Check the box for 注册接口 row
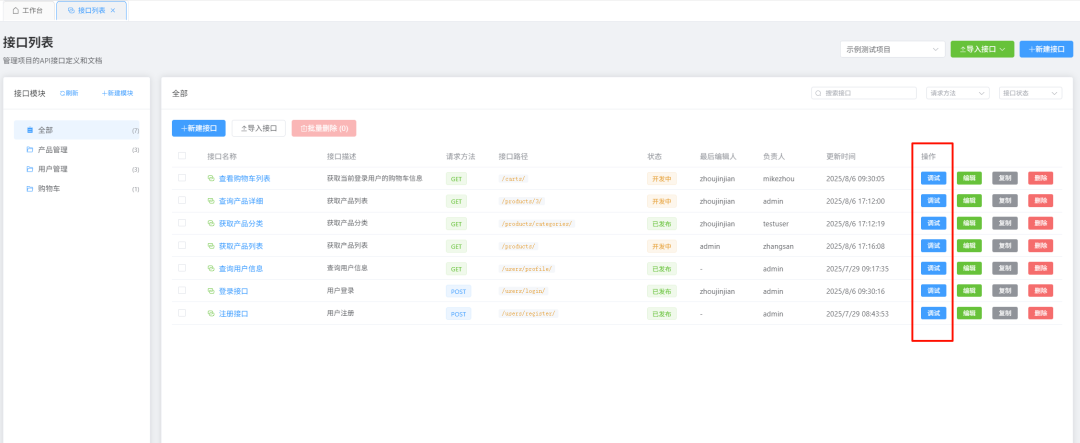The width and height of the screenshot is (1080, 443). tap(182, 313)
